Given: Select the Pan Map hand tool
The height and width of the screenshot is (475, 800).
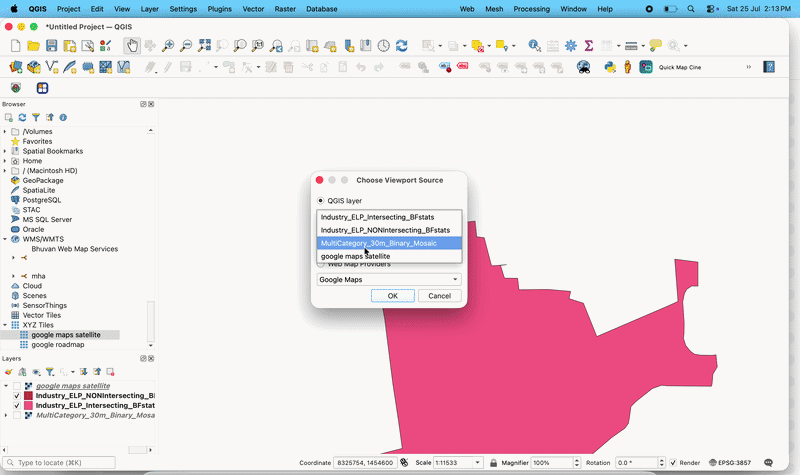Looking at the screenshot, I should tap(132, 46).
